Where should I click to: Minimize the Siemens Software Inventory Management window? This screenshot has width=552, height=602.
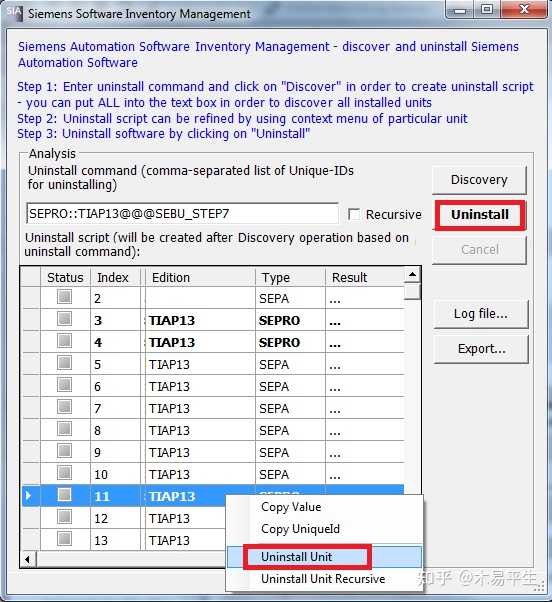coord(459,10)
